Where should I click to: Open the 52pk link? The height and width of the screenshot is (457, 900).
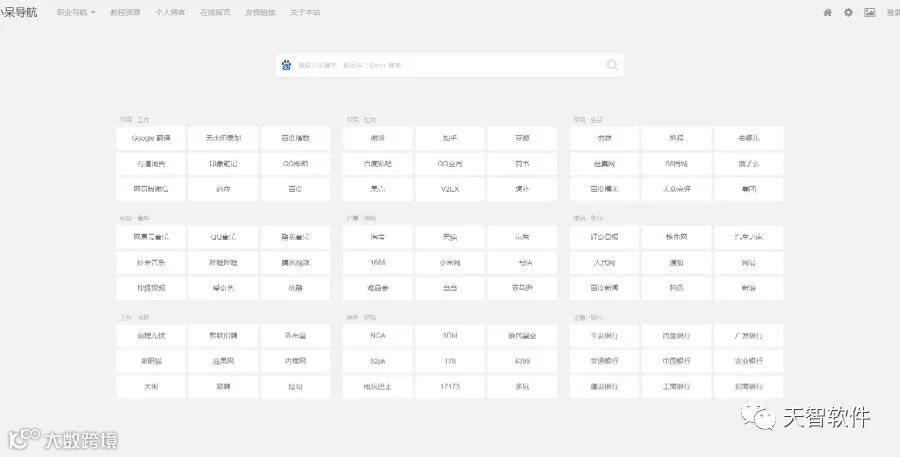pyautogui.click(x=378, y=361)
